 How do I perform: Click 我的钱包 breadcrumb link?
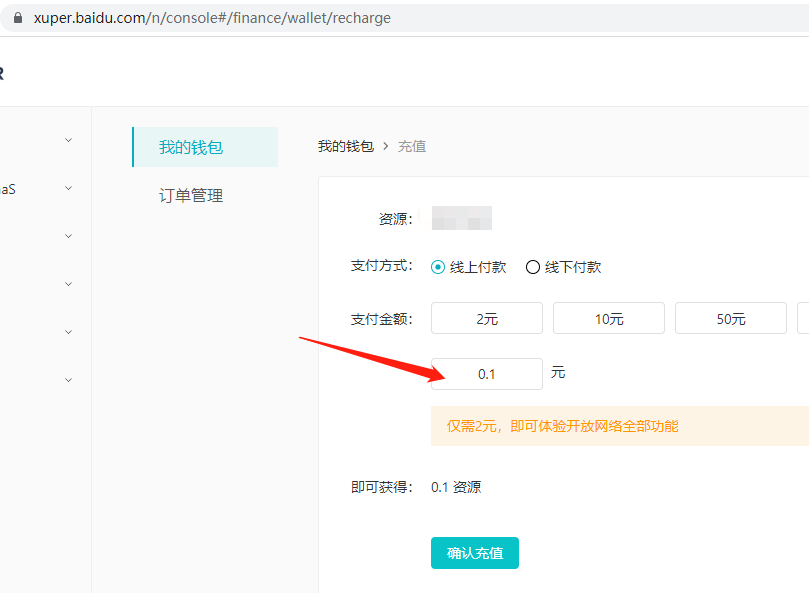(x=346, y=147)
